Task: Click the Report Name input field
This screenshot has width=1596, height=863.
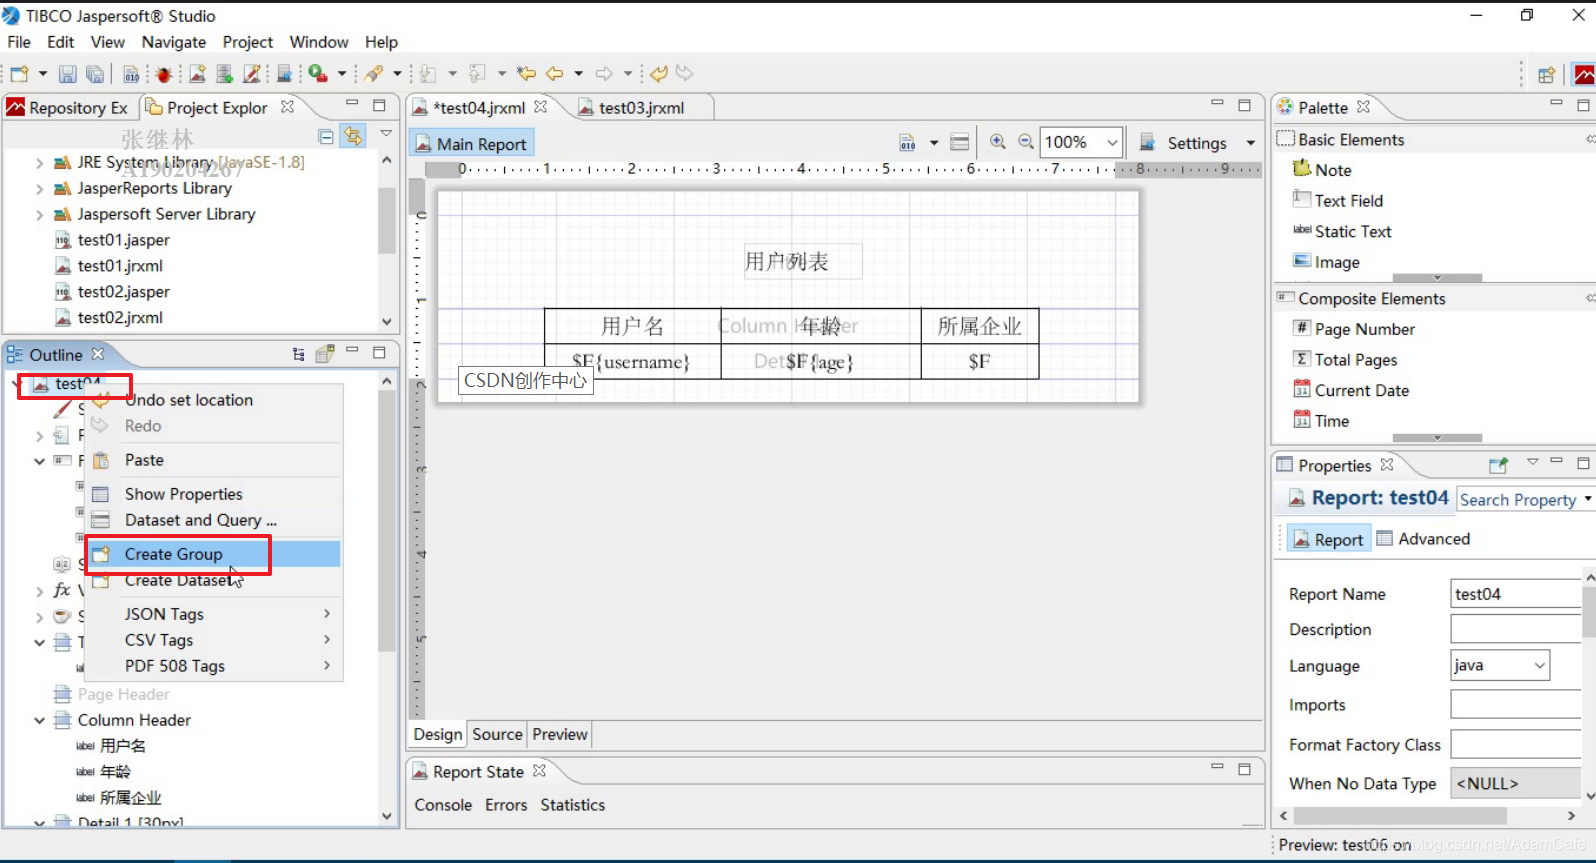Action: [x=1516, y=594]
